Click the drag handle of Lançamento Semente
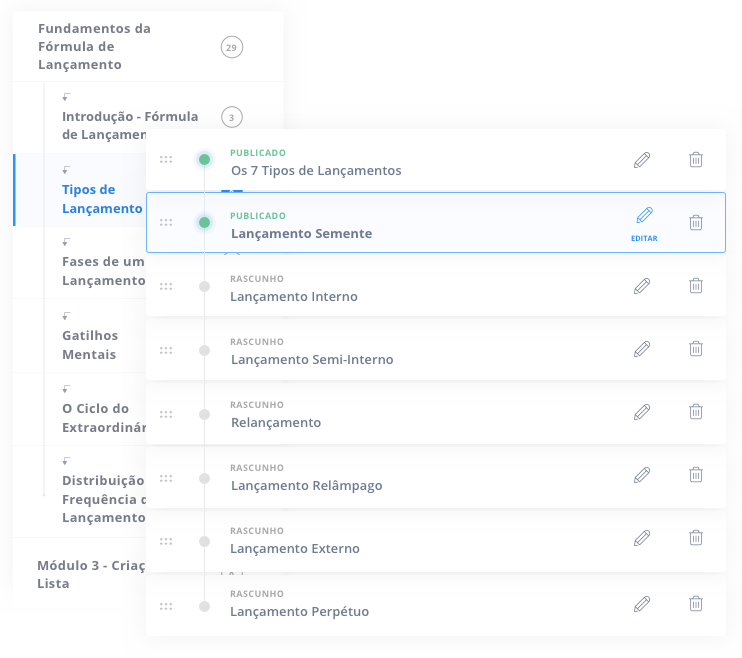 (x=166, y=222)
